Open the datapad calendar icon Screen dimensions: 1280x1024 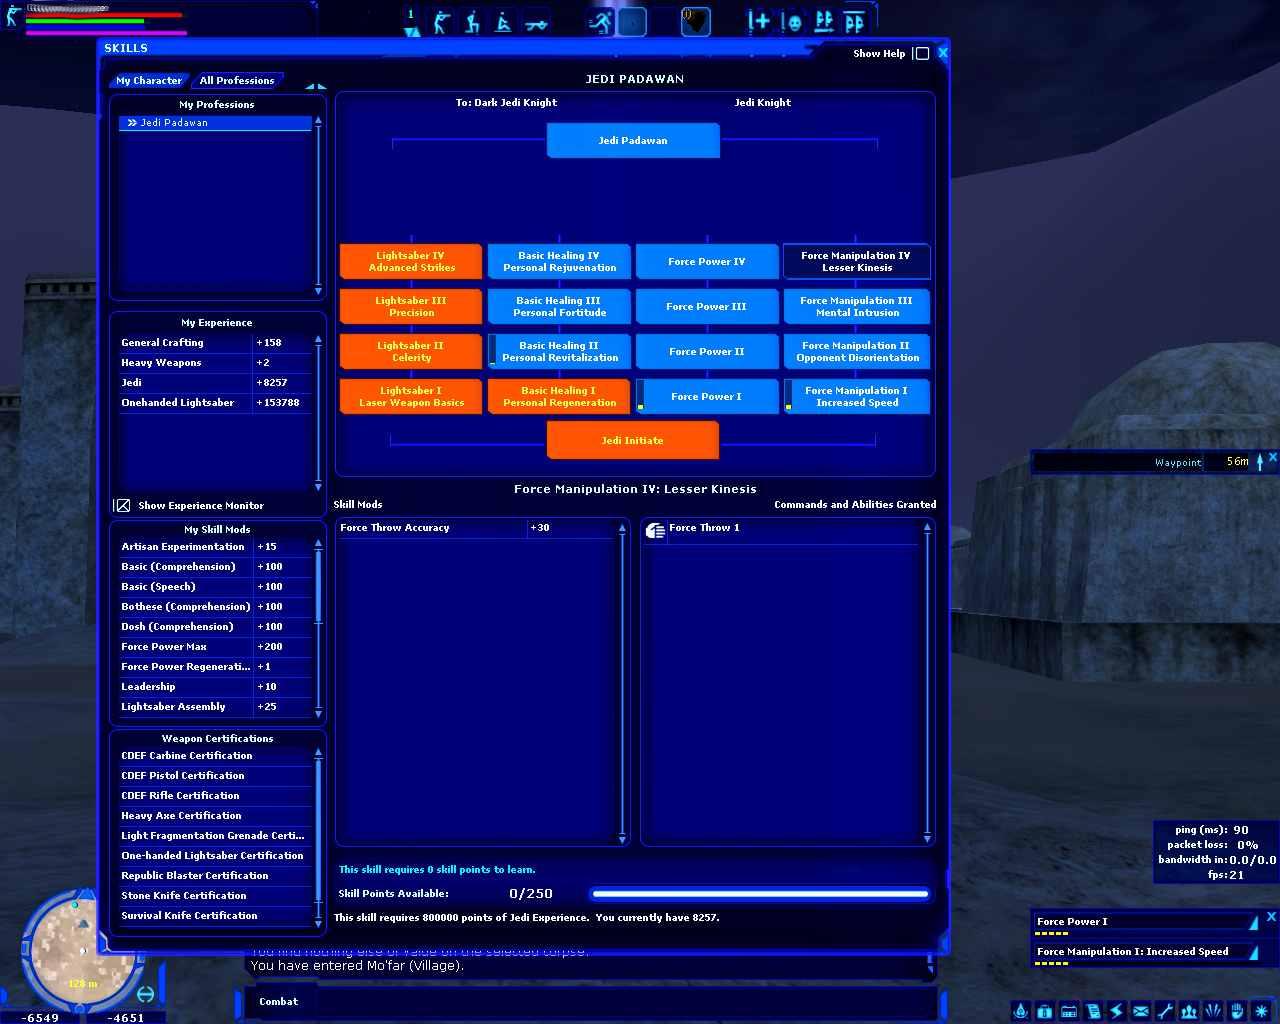point(1068,1011)
